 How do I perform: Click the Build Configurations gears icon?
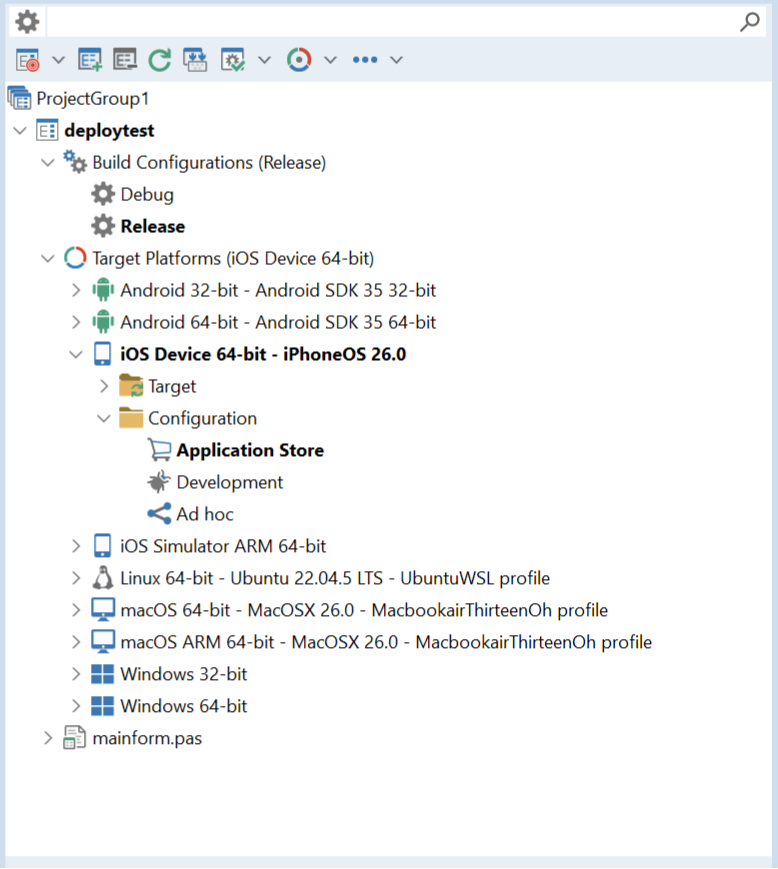click(x=75, y=162)
